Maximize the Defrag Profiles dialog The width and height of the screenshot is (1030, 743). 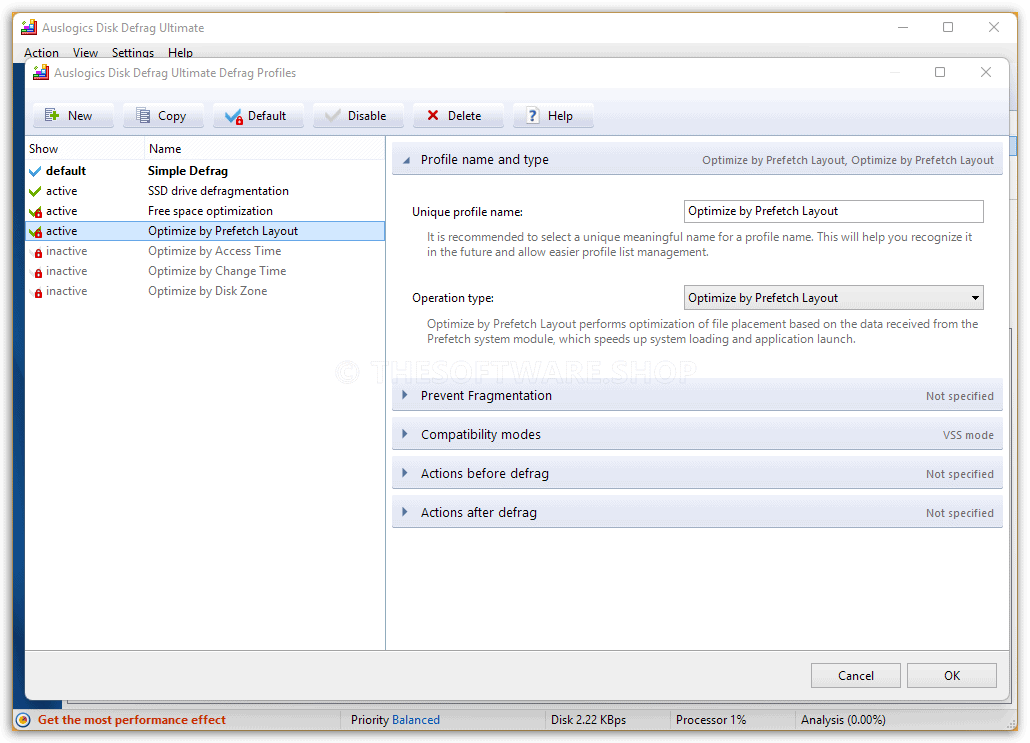point(940,72)
